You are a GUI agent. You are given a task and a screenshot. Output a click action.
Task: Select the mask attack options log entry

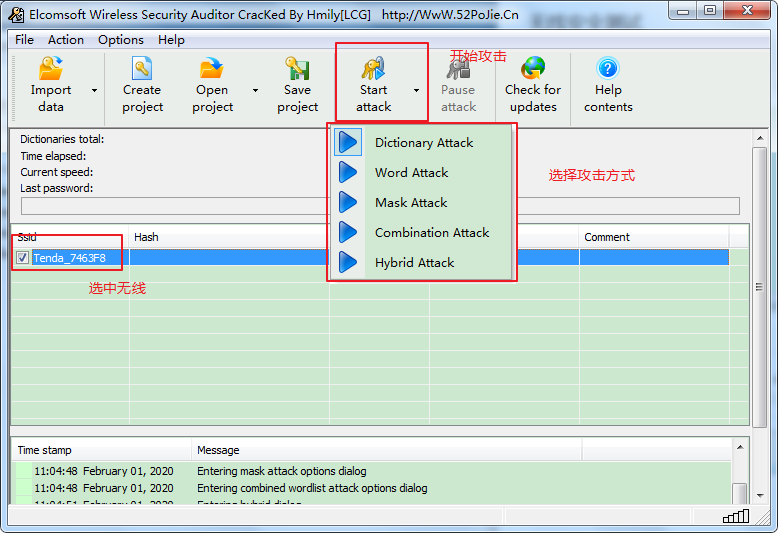pos(373,470)
